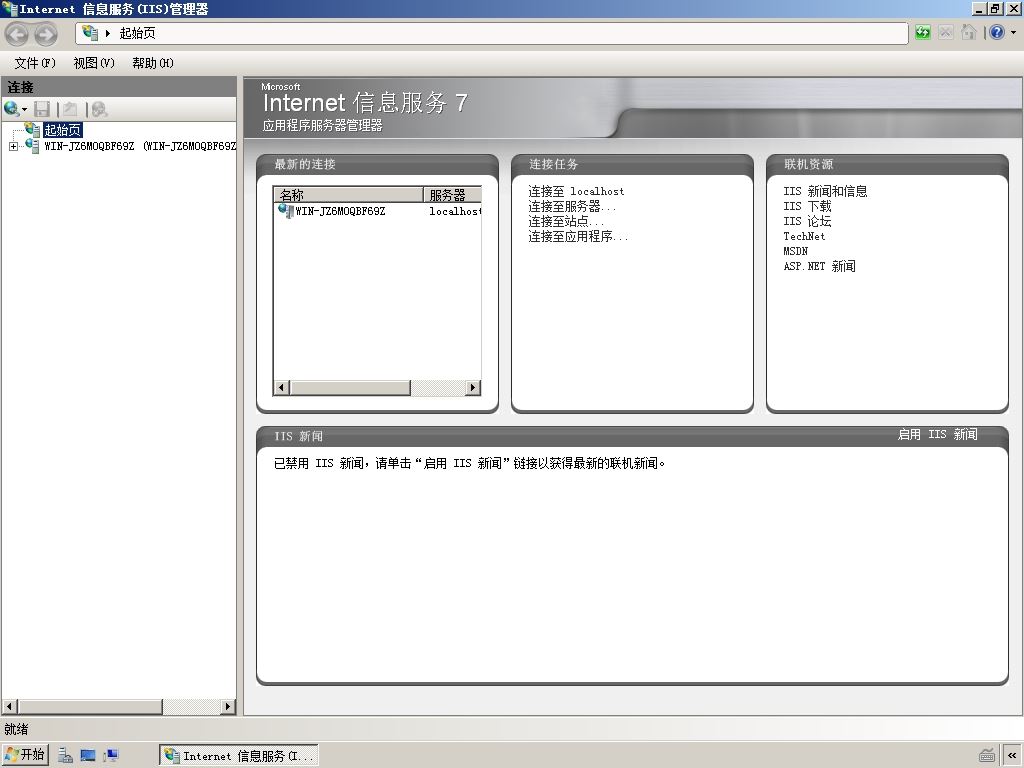The height and width of the screenshot is (768, 1024).
Task: Click the localhost cell in recent connections
Action: pyautogui.click(x=455, y=211)
